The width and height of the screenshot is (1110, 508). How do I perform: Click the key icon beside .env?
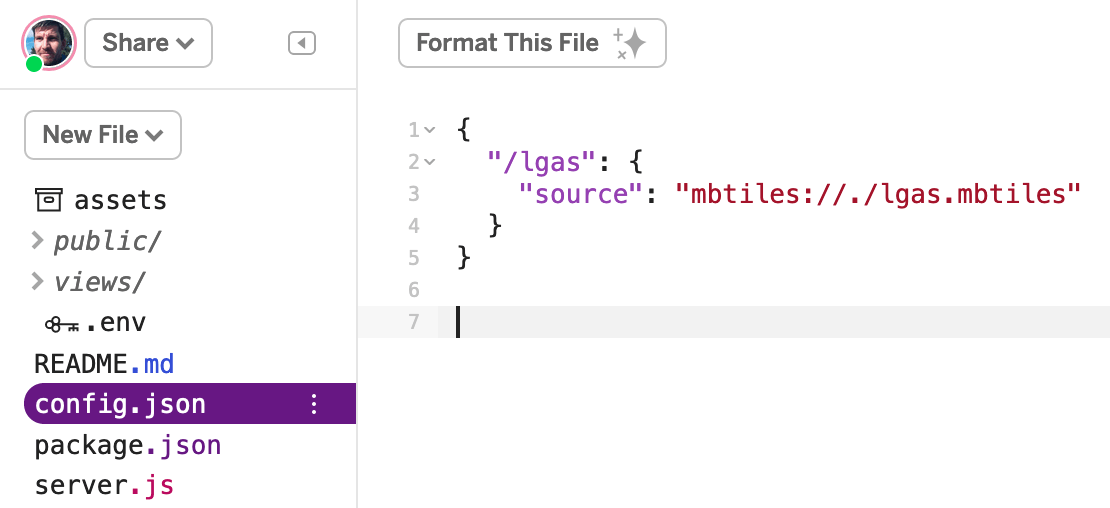point(61,324)
